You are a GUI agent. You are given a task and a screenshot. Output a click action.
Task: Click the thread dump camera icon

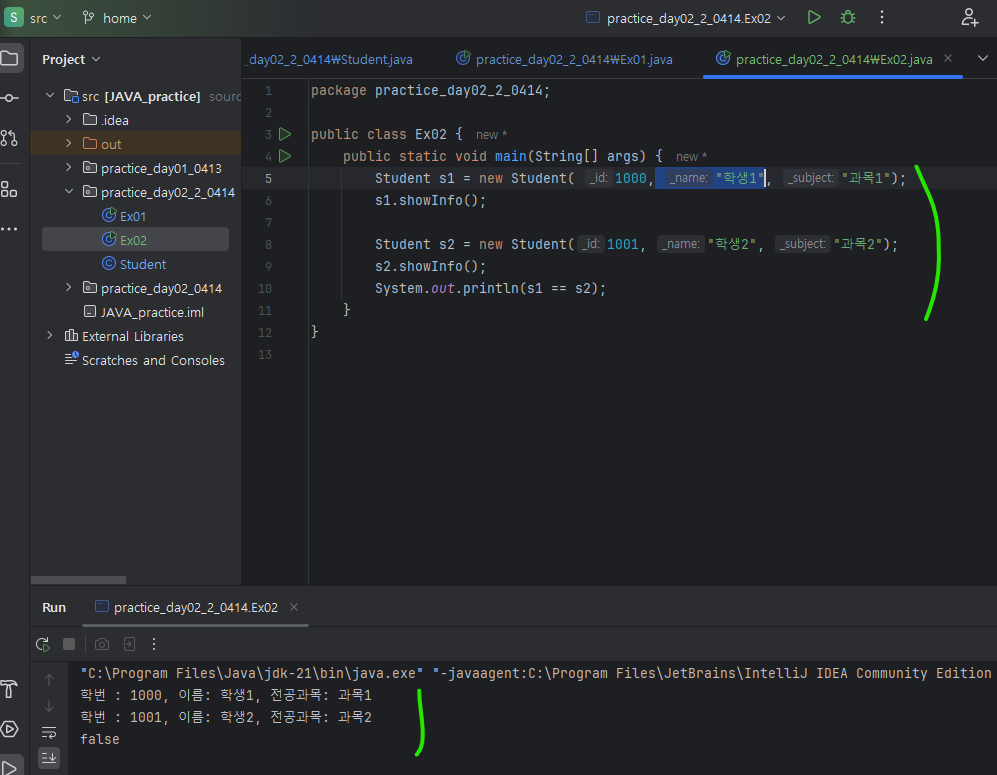[x=102, y=644]
